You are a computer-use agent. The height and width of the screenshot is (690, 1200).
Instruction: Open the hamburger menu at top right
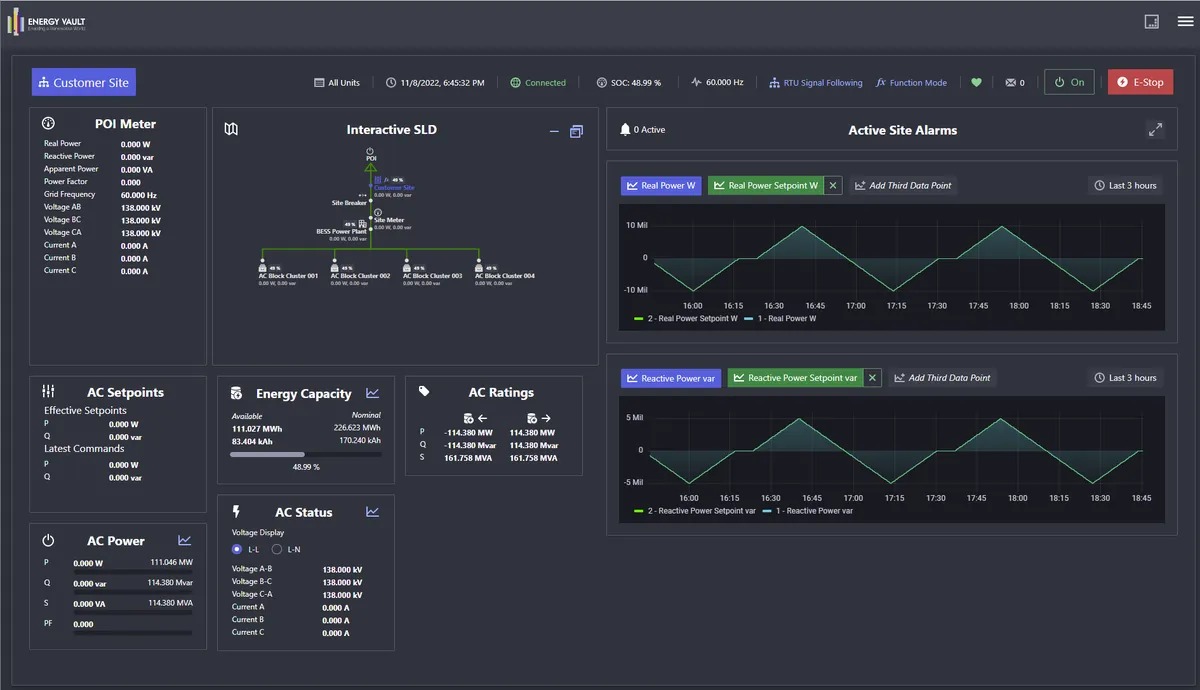[1185, 21]
